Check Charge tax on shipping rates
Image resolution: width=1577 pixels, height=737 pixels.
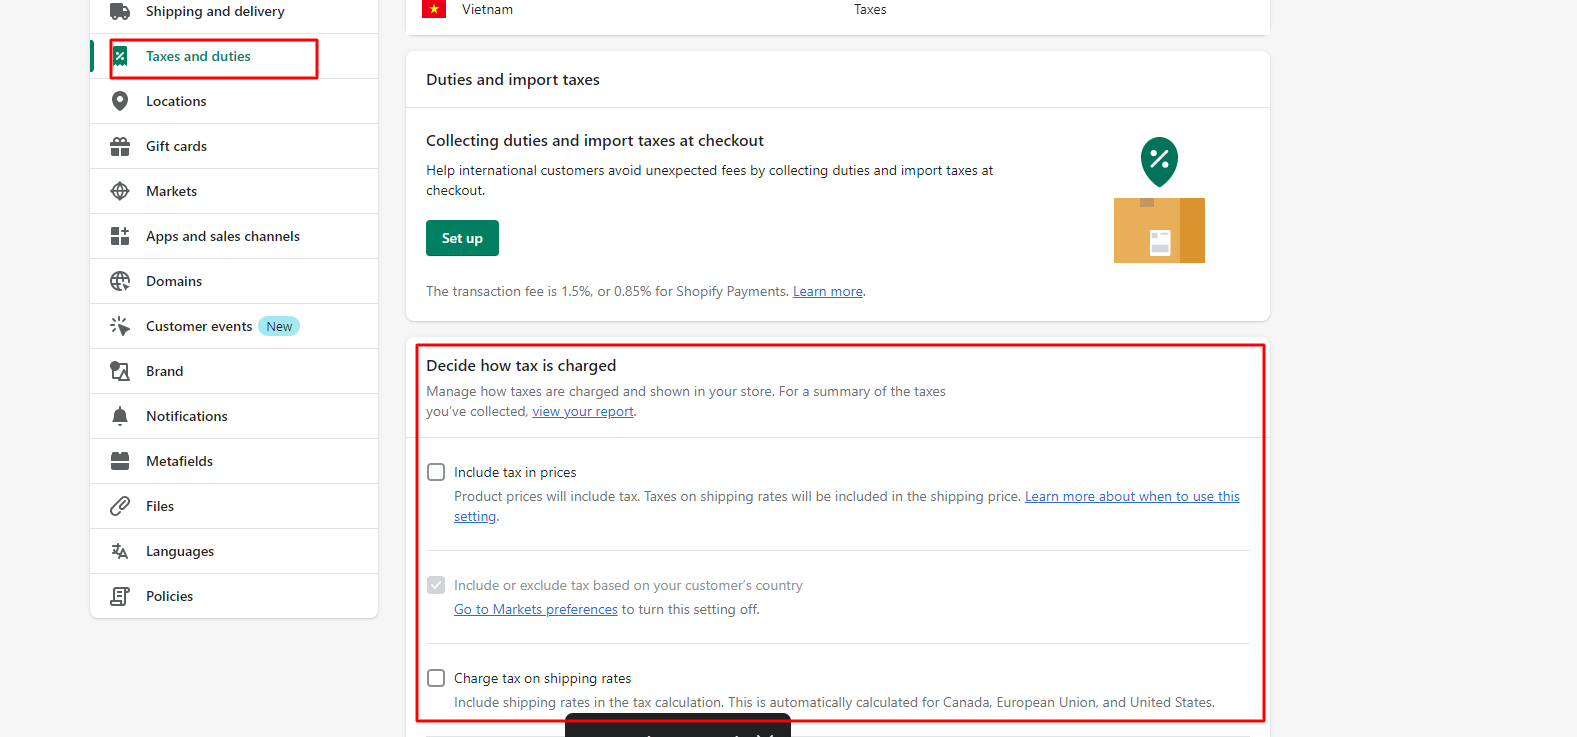pyautogui.click(x=436, y=678)
